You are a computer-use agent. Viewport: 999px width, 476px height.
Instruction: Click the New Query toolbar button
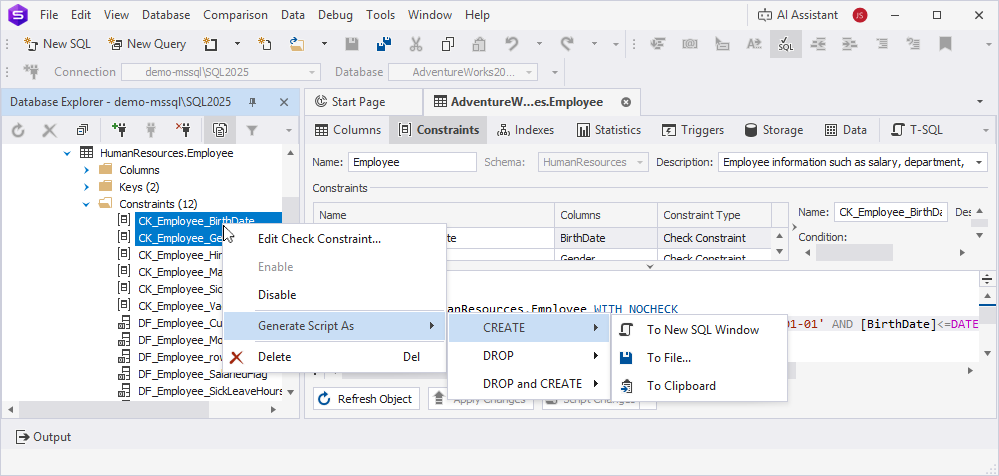(x=147, y=44)
